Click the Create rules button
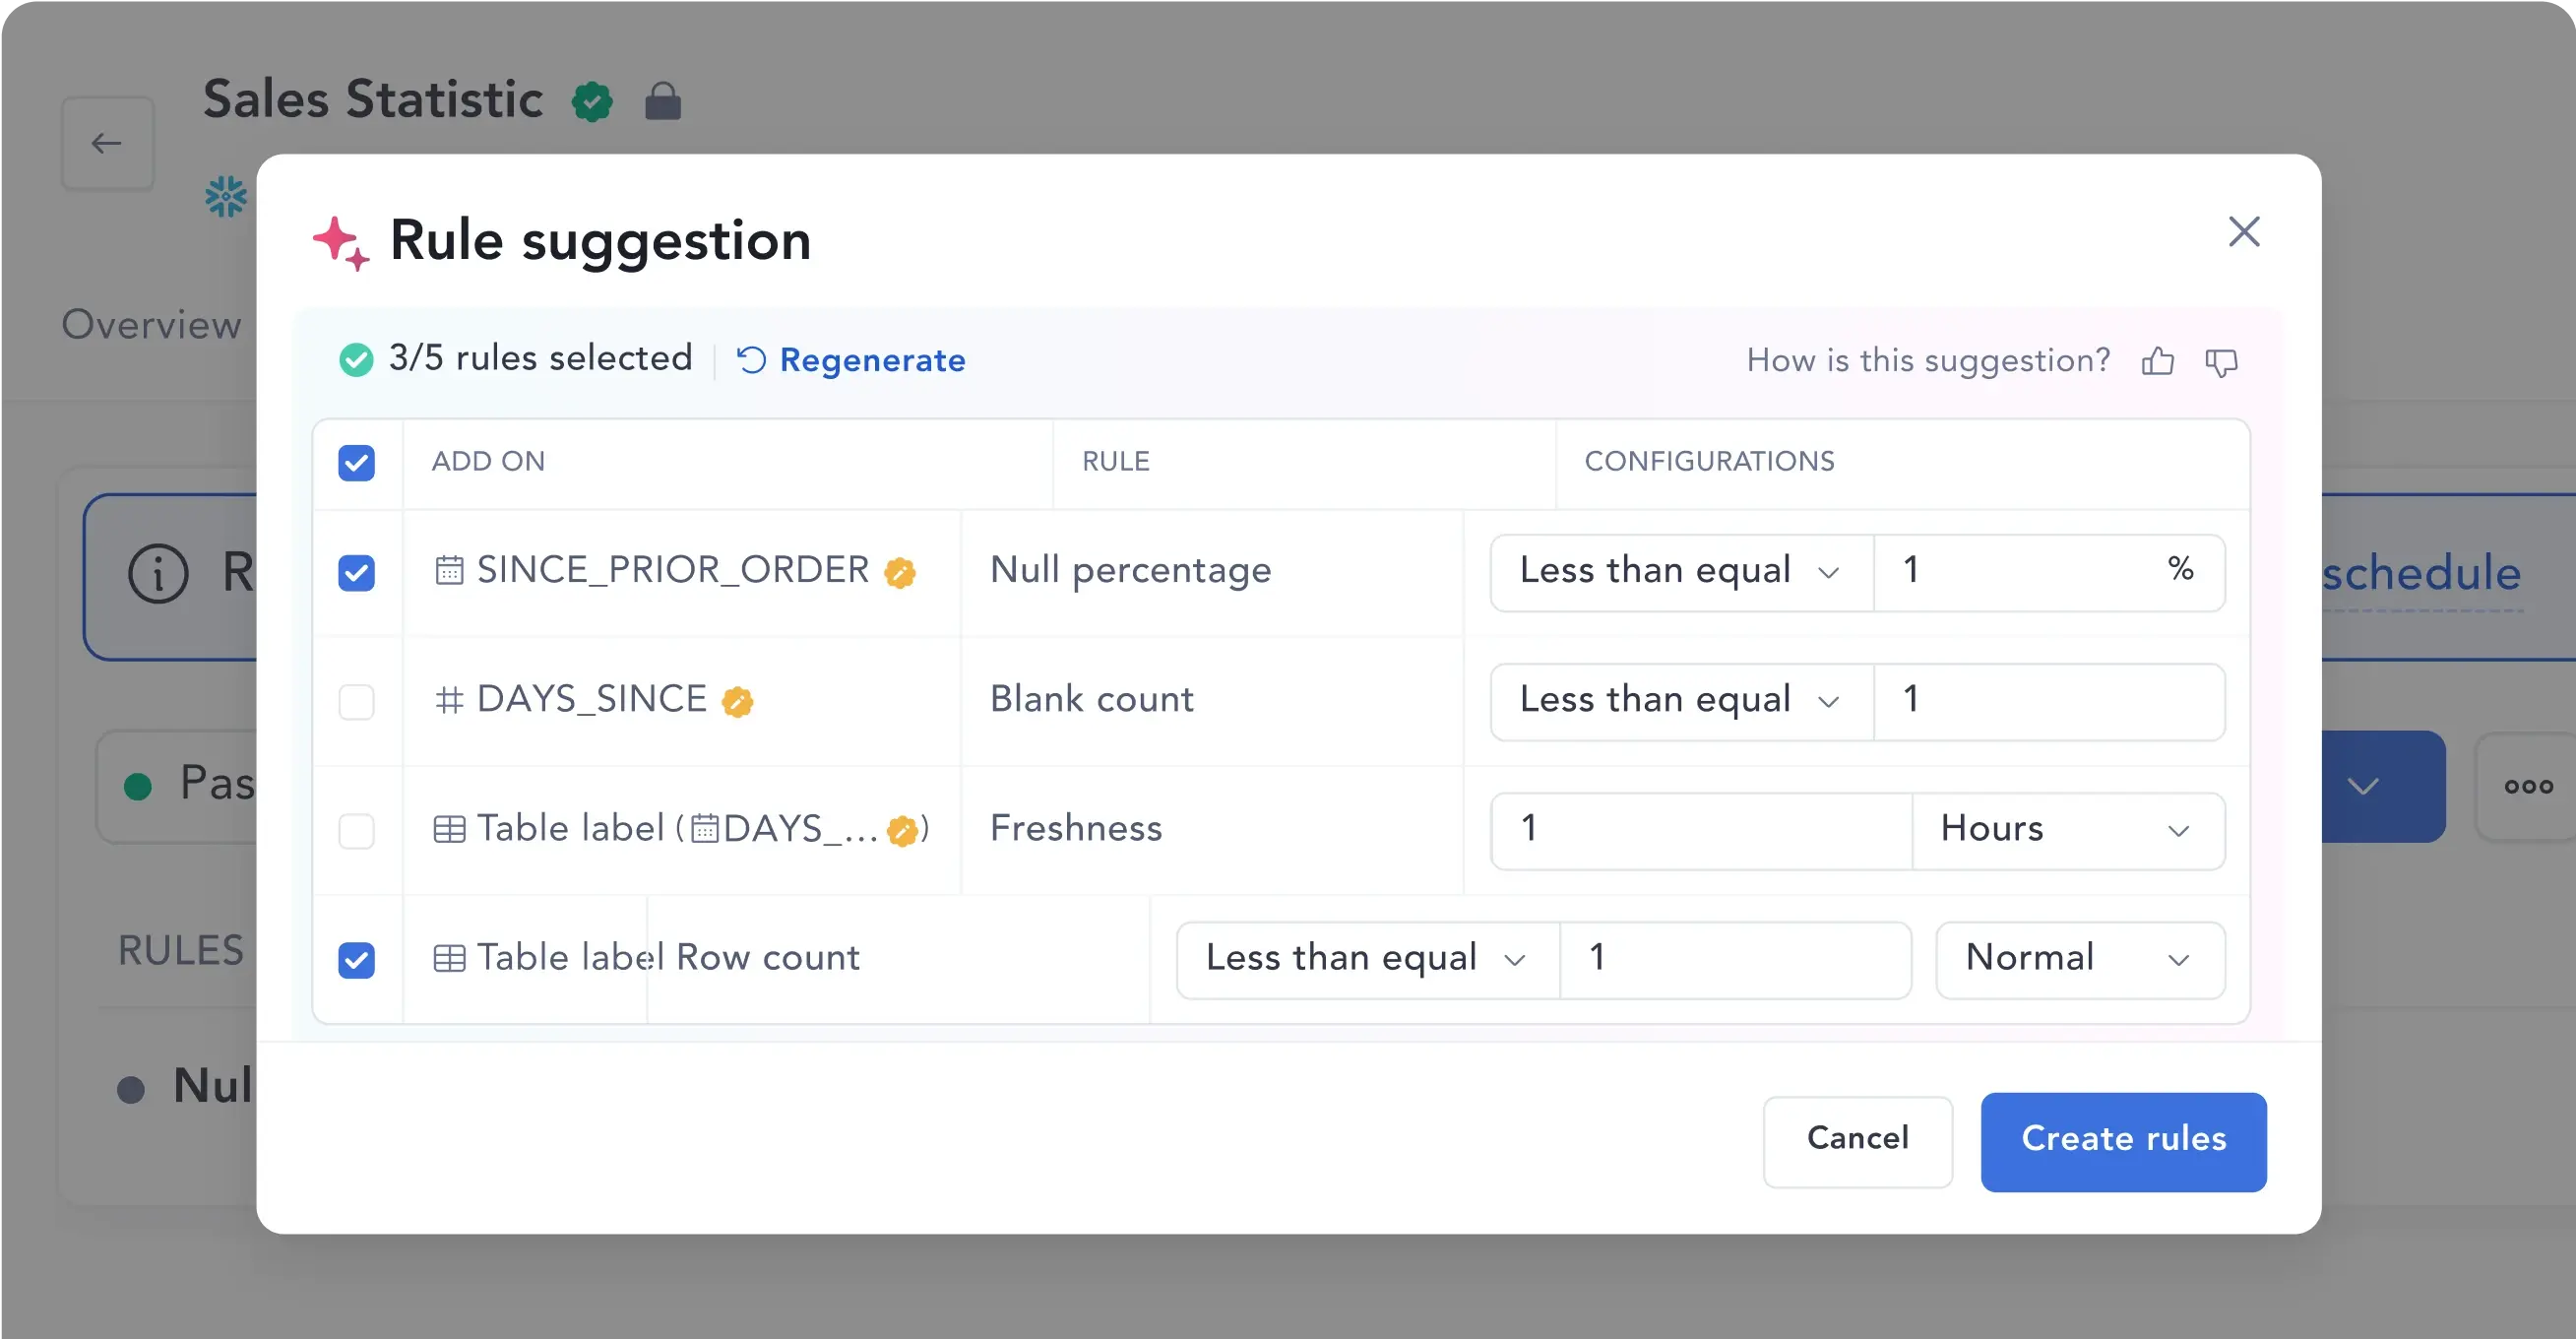This screenshot has height=1339, width=2576. pos(2123,1140)
